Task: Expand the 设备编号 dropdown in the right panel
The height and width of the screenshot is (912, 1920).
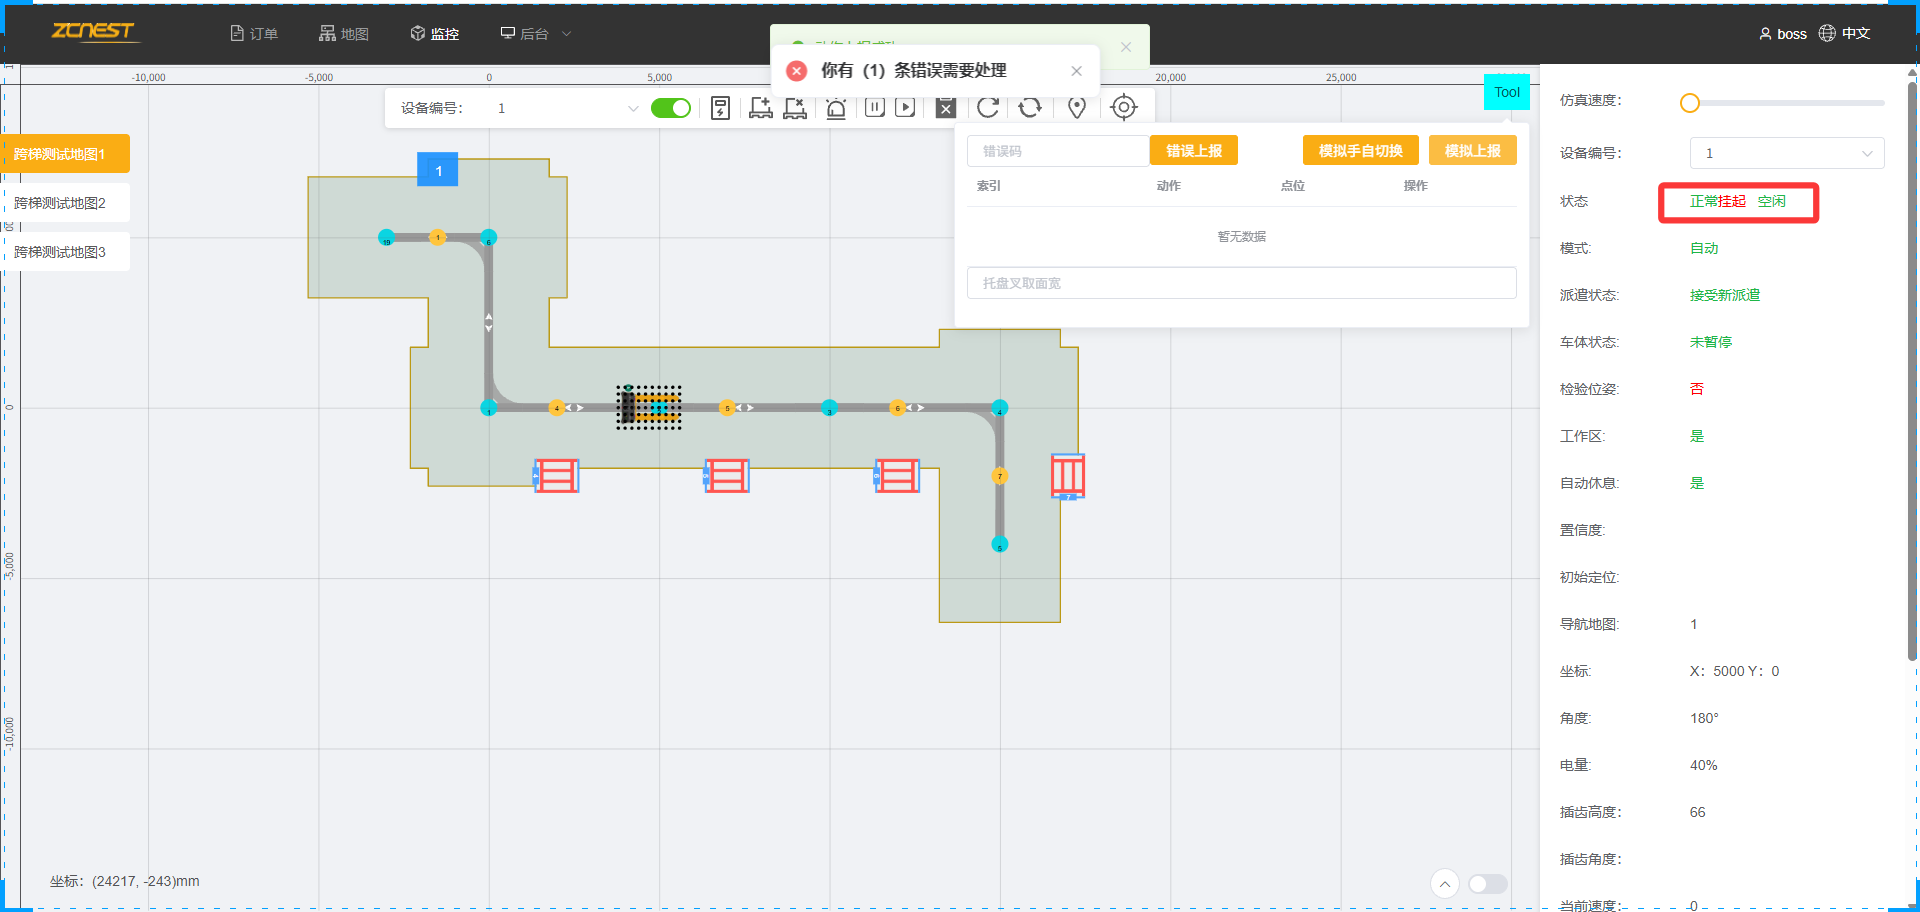Action: (1786, 153)
